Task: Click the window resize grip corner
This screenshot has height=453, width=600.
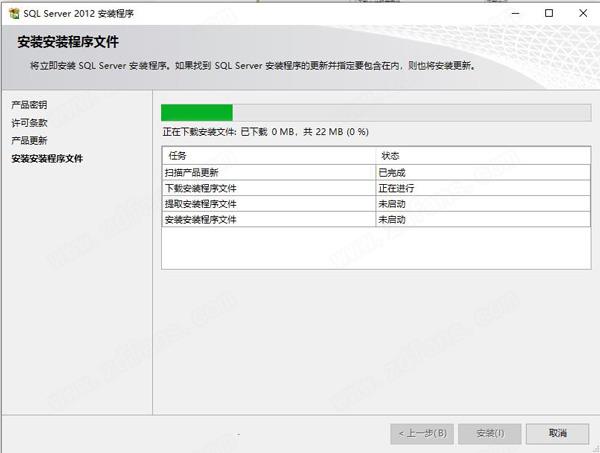Action: tap(596, 449)
